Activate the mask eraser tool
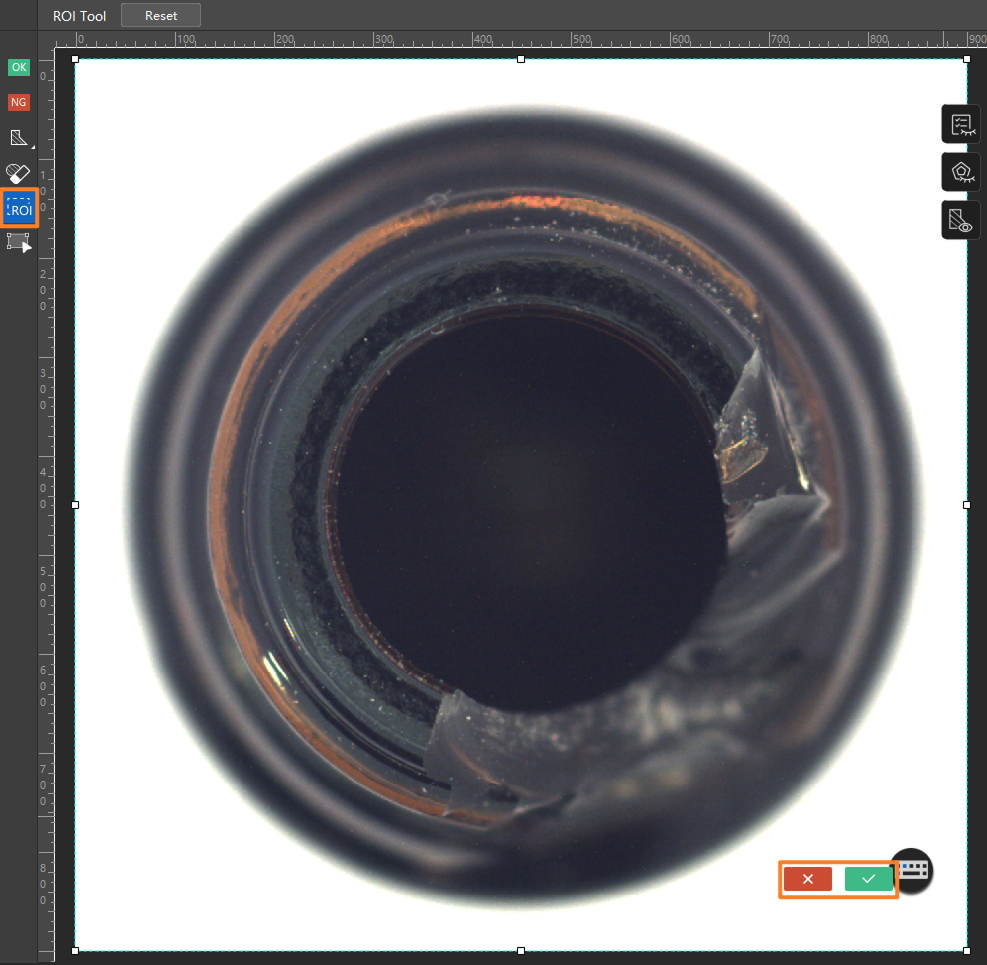987x965 pixels. (18, 173)
